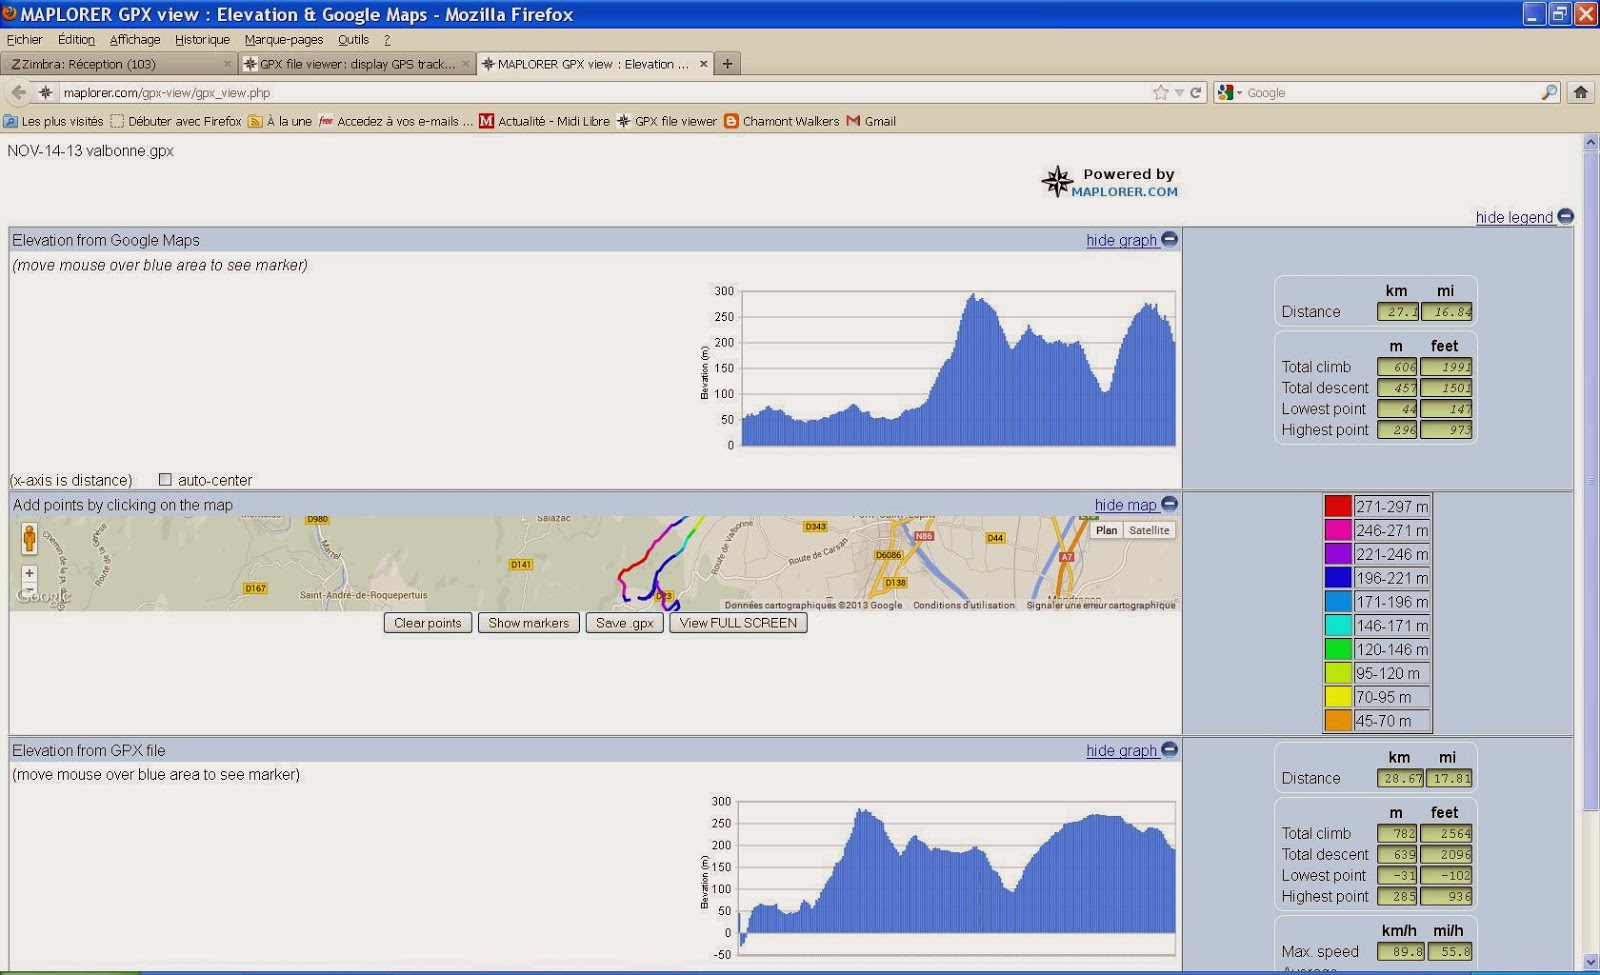The width and height of the screenshot is (1600, 975).
Task: Click the hide map link
Action: click(1125, 505)
